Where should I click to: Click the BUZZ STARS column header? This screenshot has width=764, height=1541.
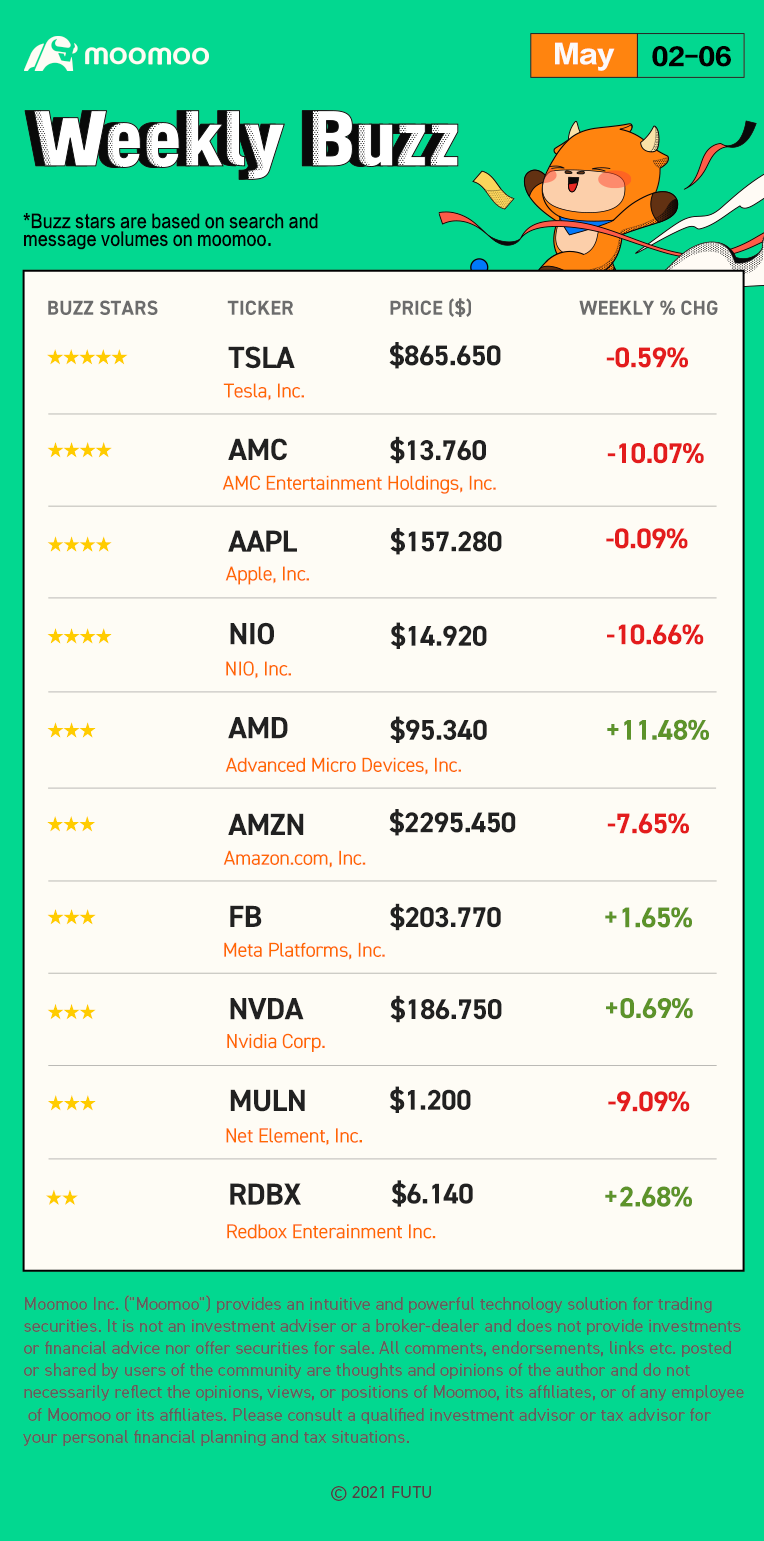click(102, 308)
